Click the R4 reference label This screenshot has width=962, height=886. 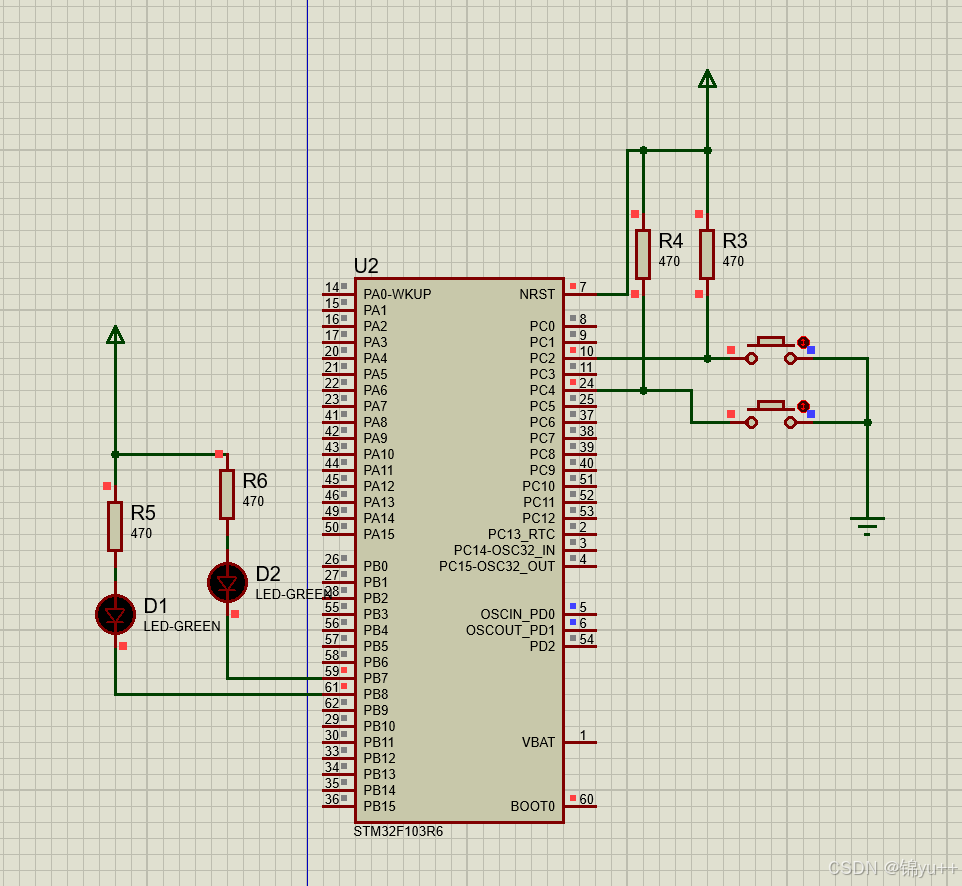pos(671,241)
